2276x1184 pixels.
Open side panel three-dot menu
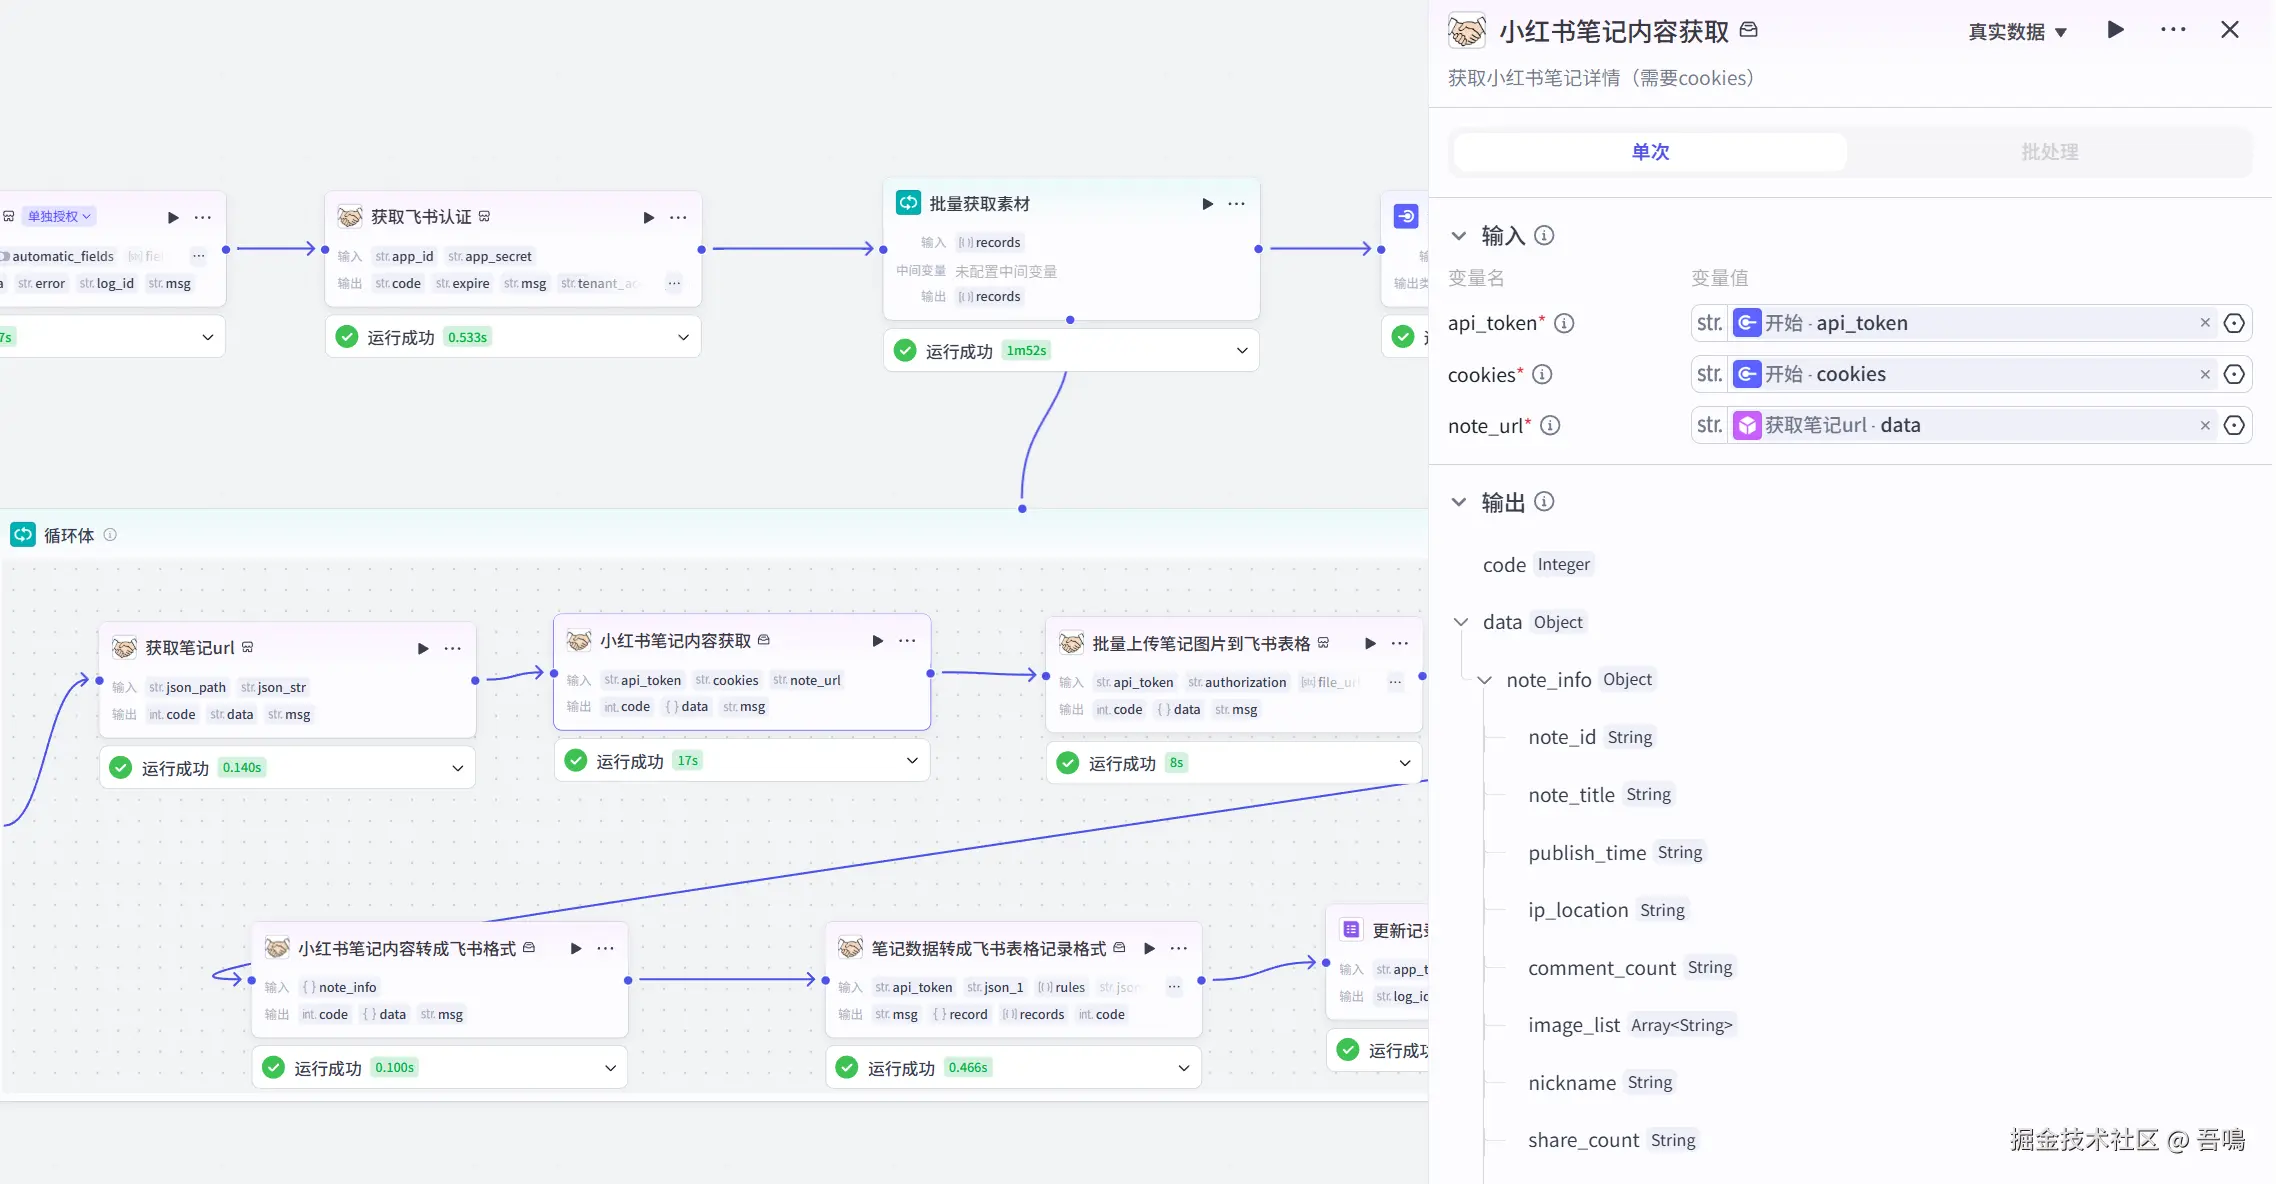coord(2172,30)
